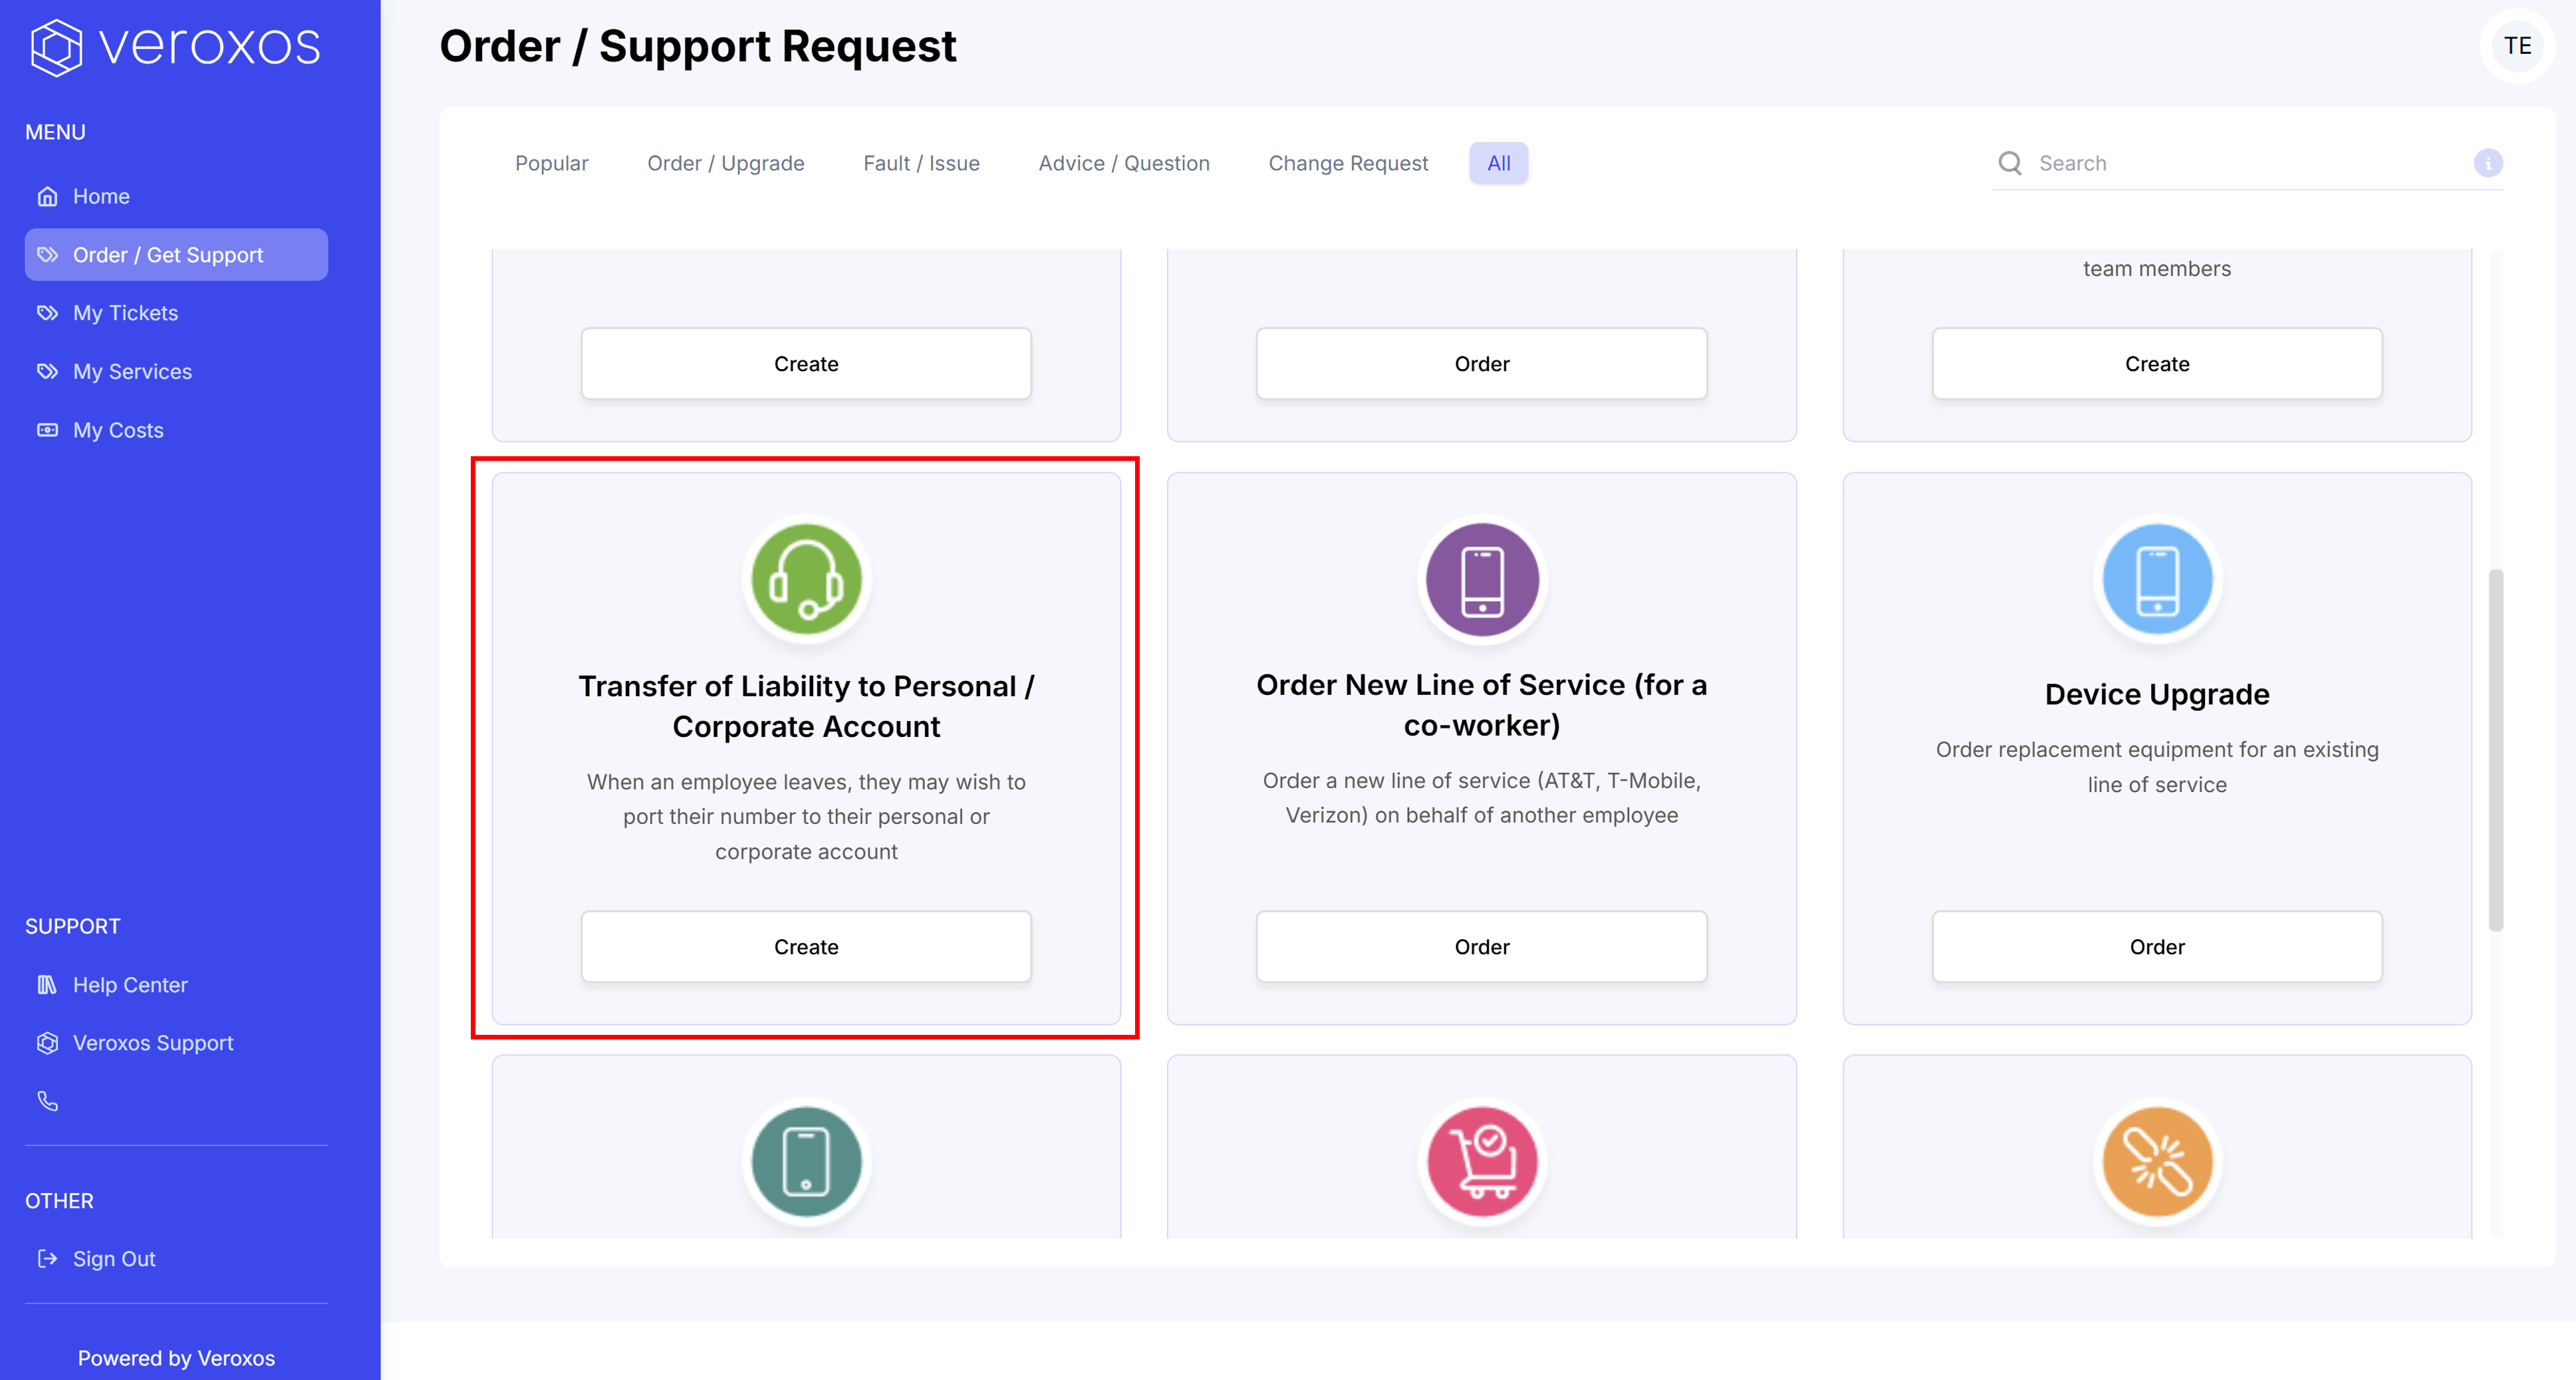2576x1380 pixels.
Task: Switch to the Fault / Issue tab
Action: tap(921, 163)
